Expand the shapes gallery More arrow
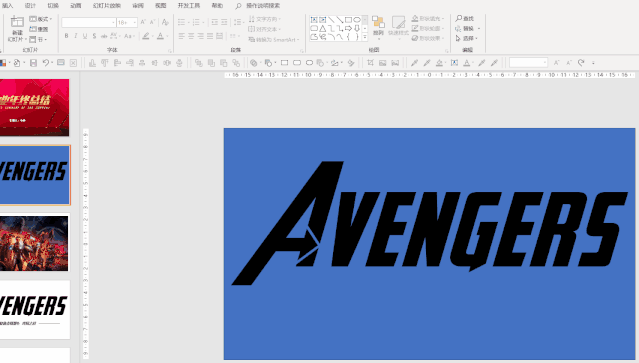639x363 pixels. pos(365,37)
